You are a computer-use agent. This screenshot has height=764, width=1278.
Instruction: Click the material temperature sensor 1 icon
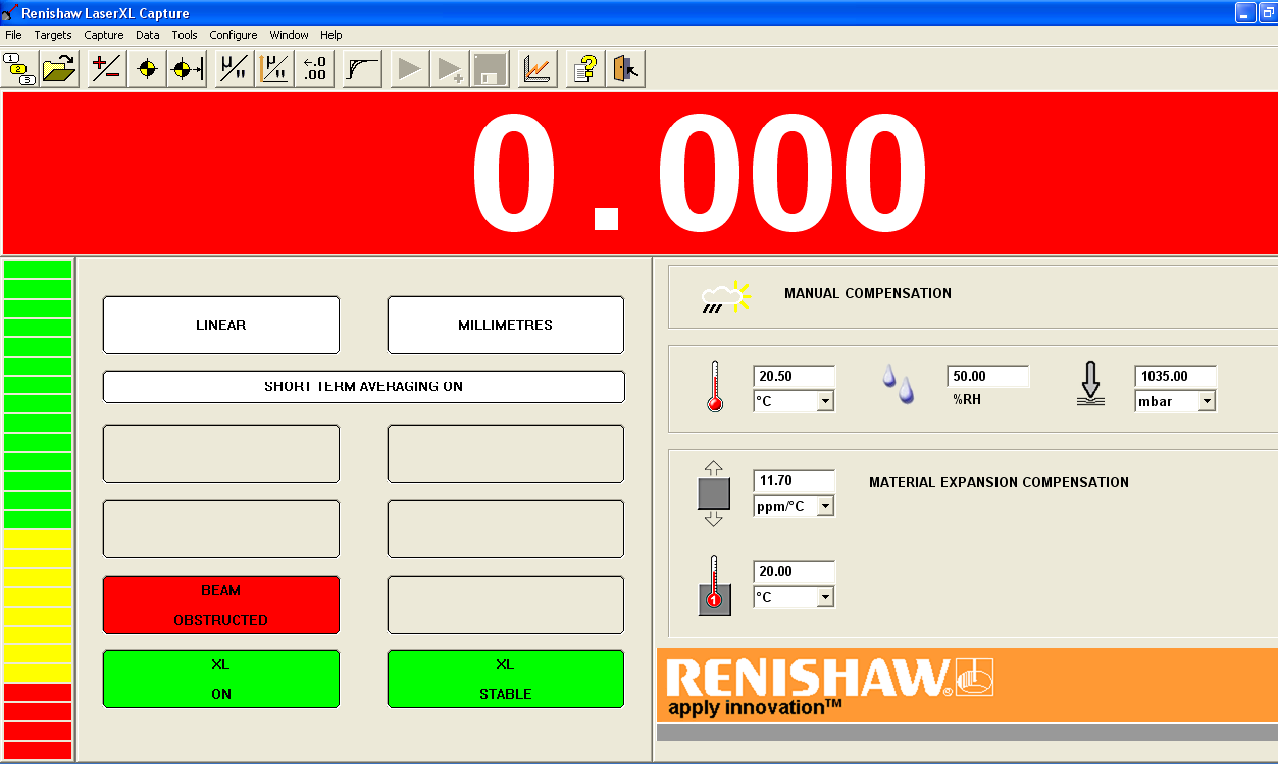714,586
